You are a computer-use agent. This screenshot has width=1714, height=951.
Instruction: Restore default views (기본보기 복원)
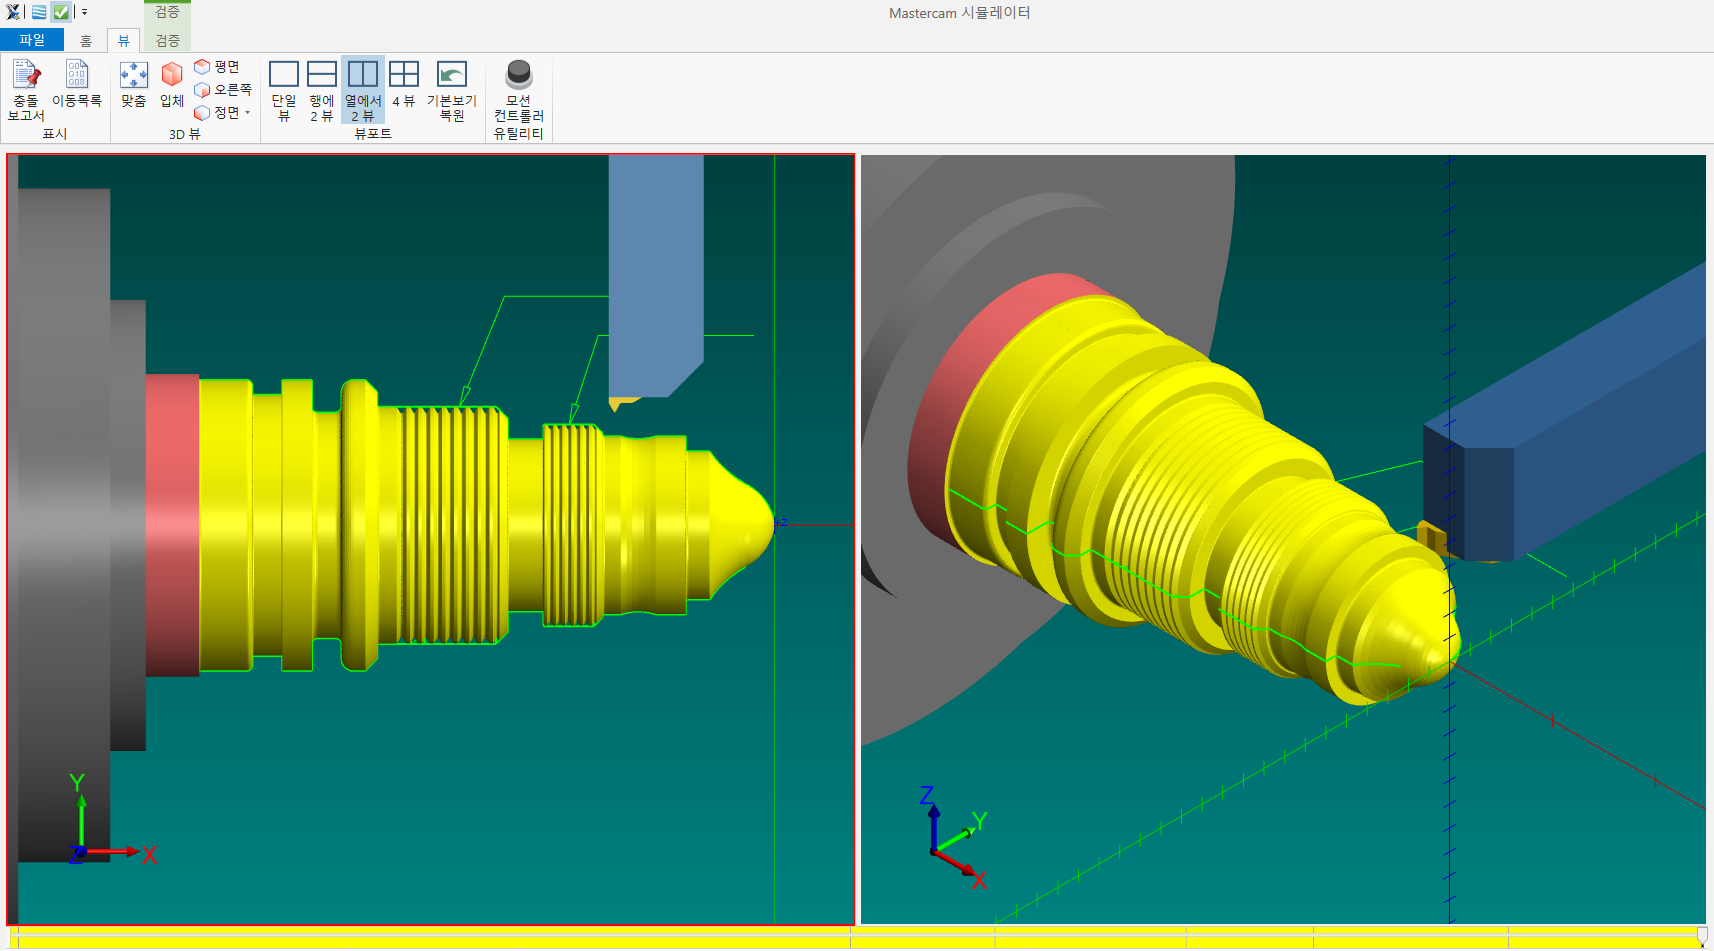[452, 91]
